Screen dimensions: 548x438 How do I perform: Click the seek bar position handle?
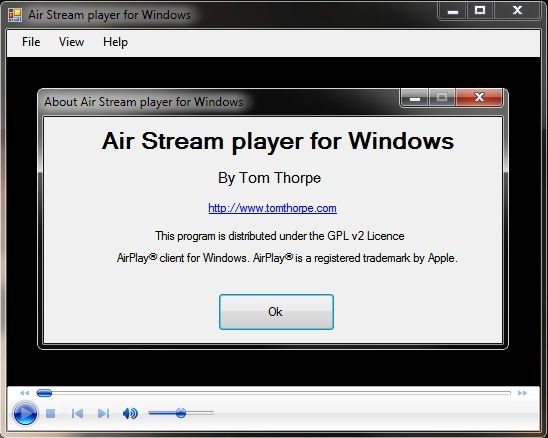(44, 393)
